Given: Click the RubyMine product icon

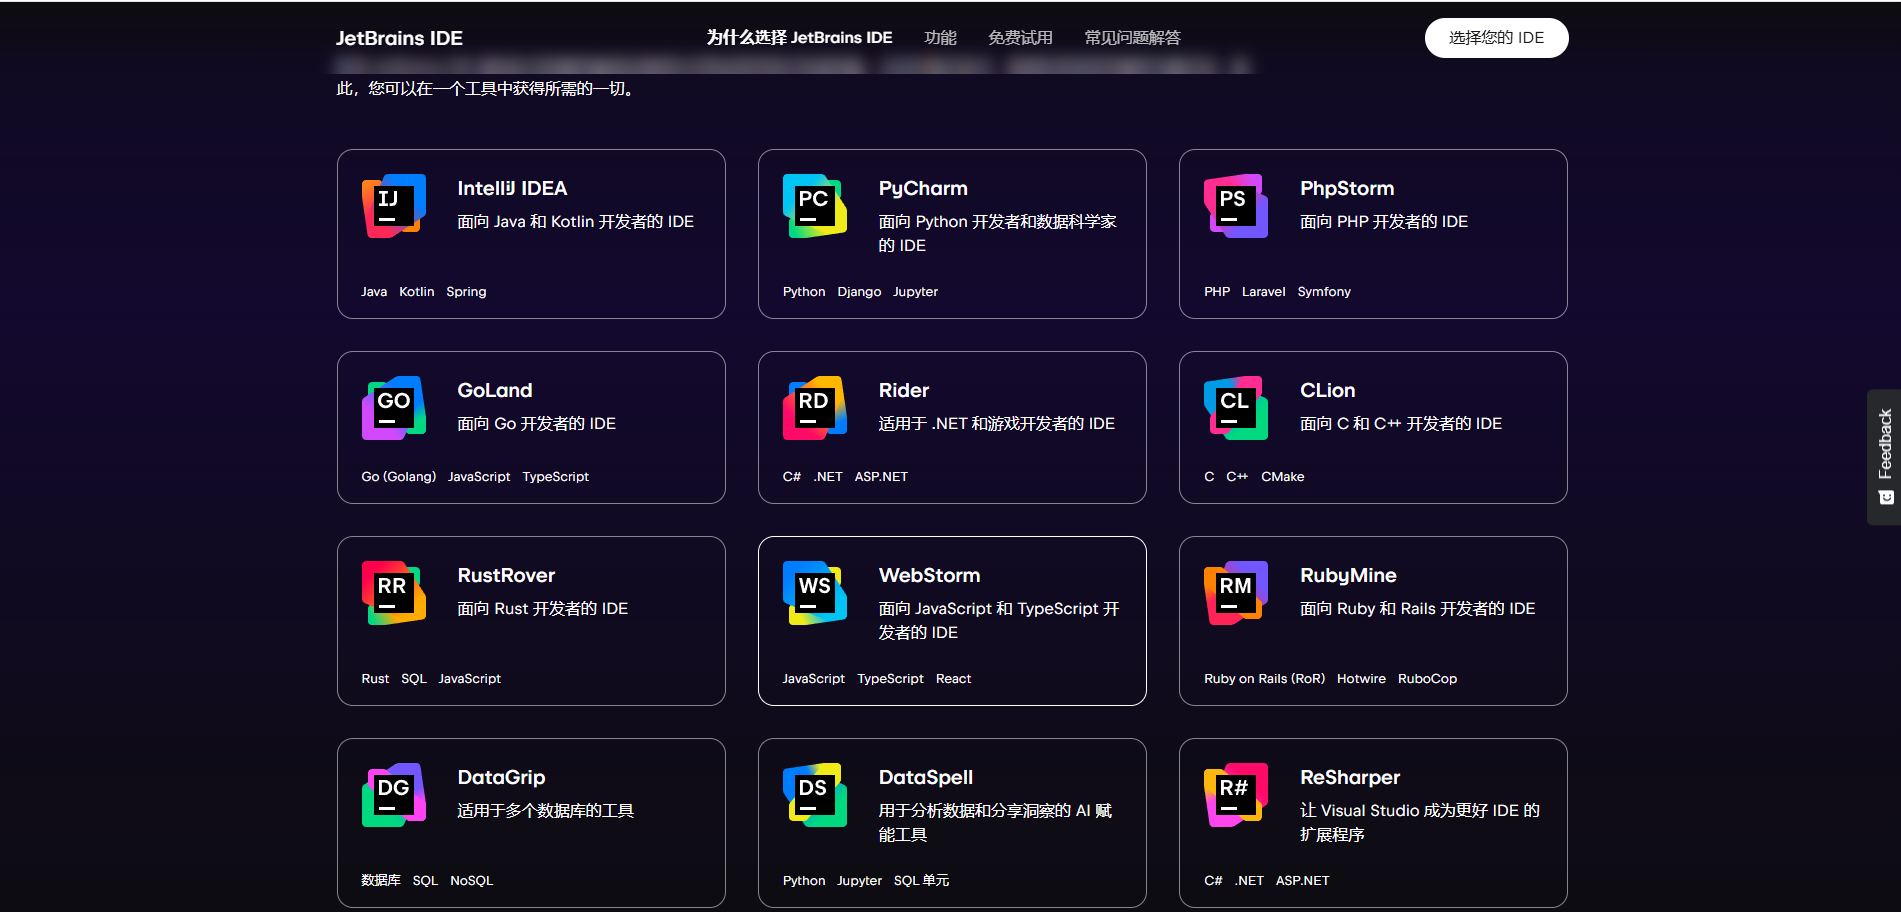Looking at the screenshot, I should [1235, 593].
